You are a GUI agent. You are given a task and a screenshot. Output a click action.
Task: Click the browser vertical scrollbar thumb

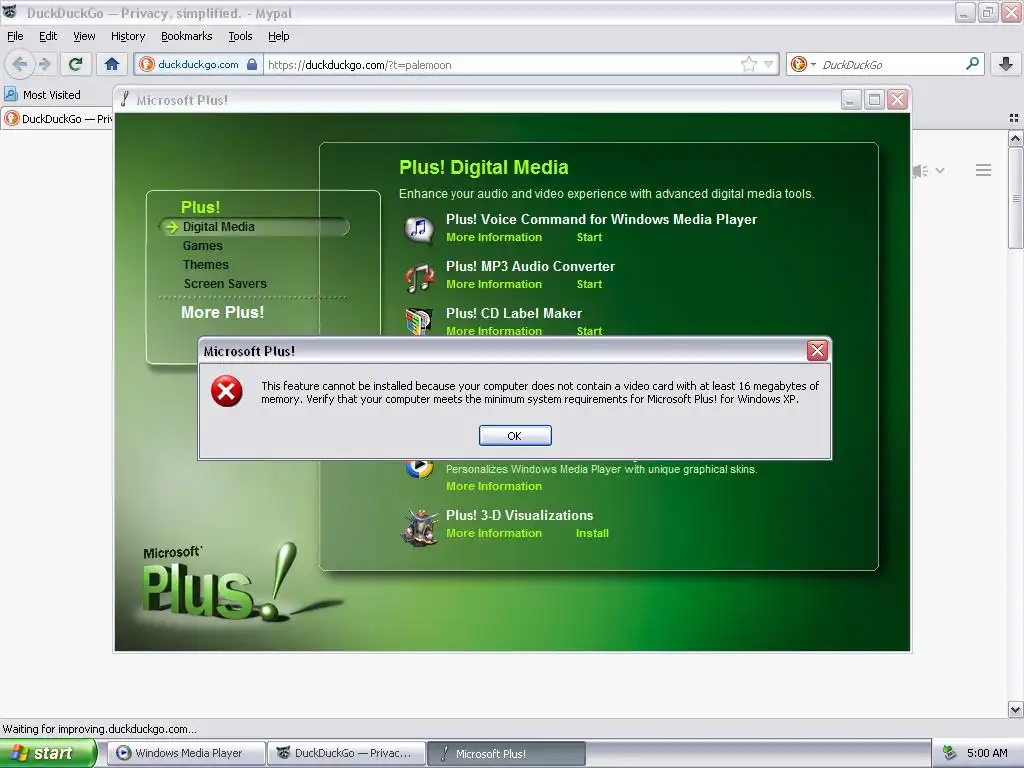point(1015,198)
